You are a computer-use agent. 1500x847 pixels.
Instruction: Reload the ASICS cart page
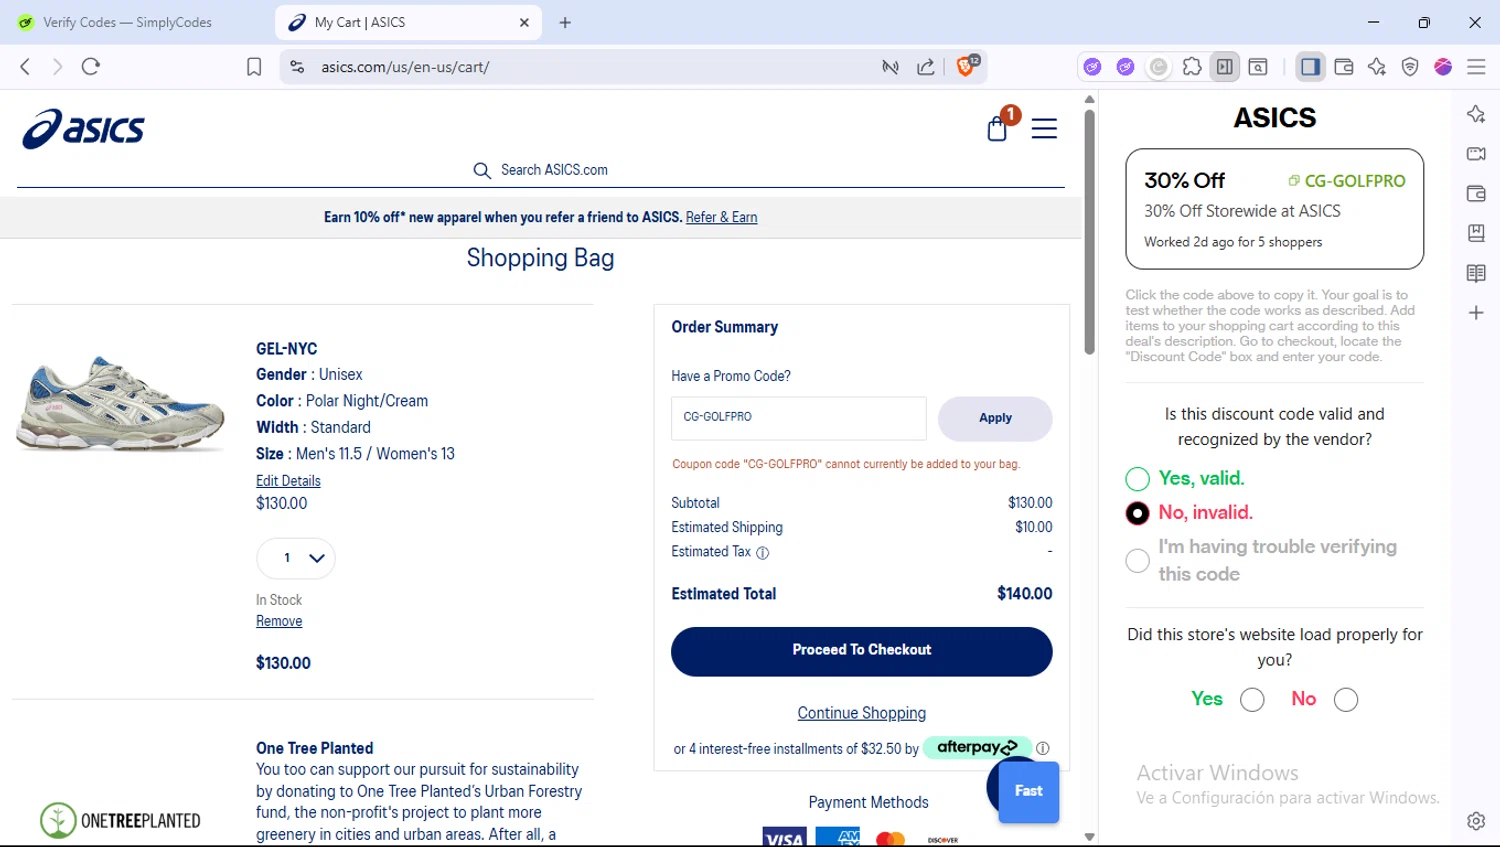pyautogui.click(x=91, y=67)
